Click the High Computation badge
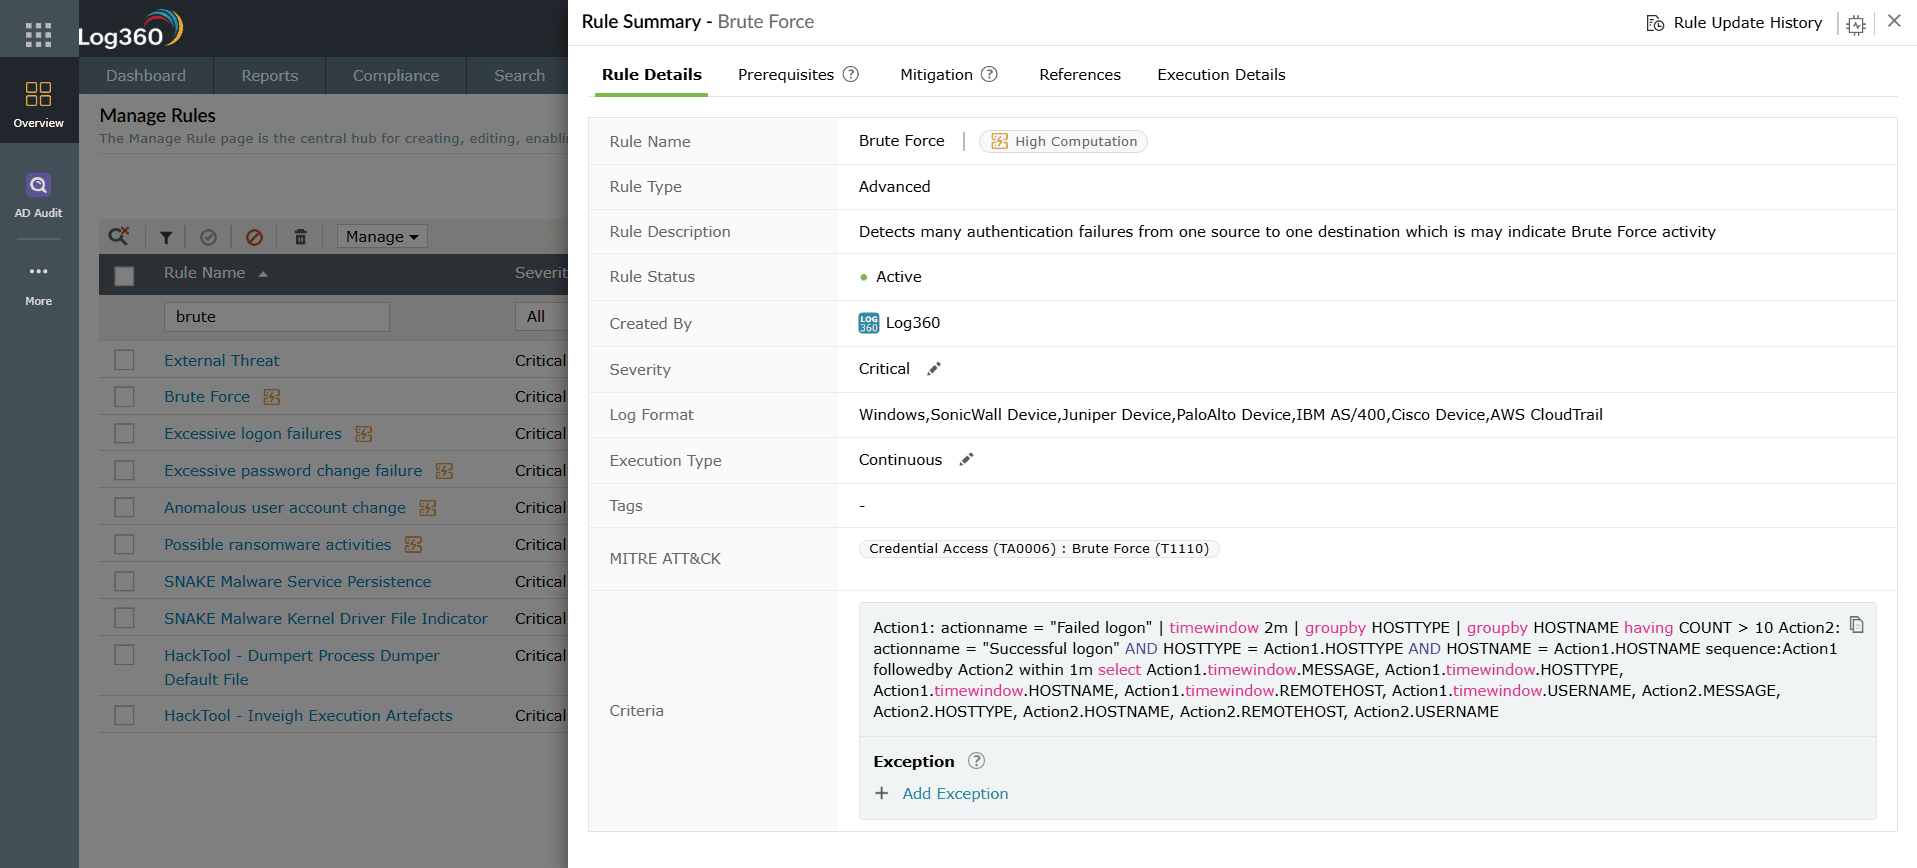 tap(1063, 141)
